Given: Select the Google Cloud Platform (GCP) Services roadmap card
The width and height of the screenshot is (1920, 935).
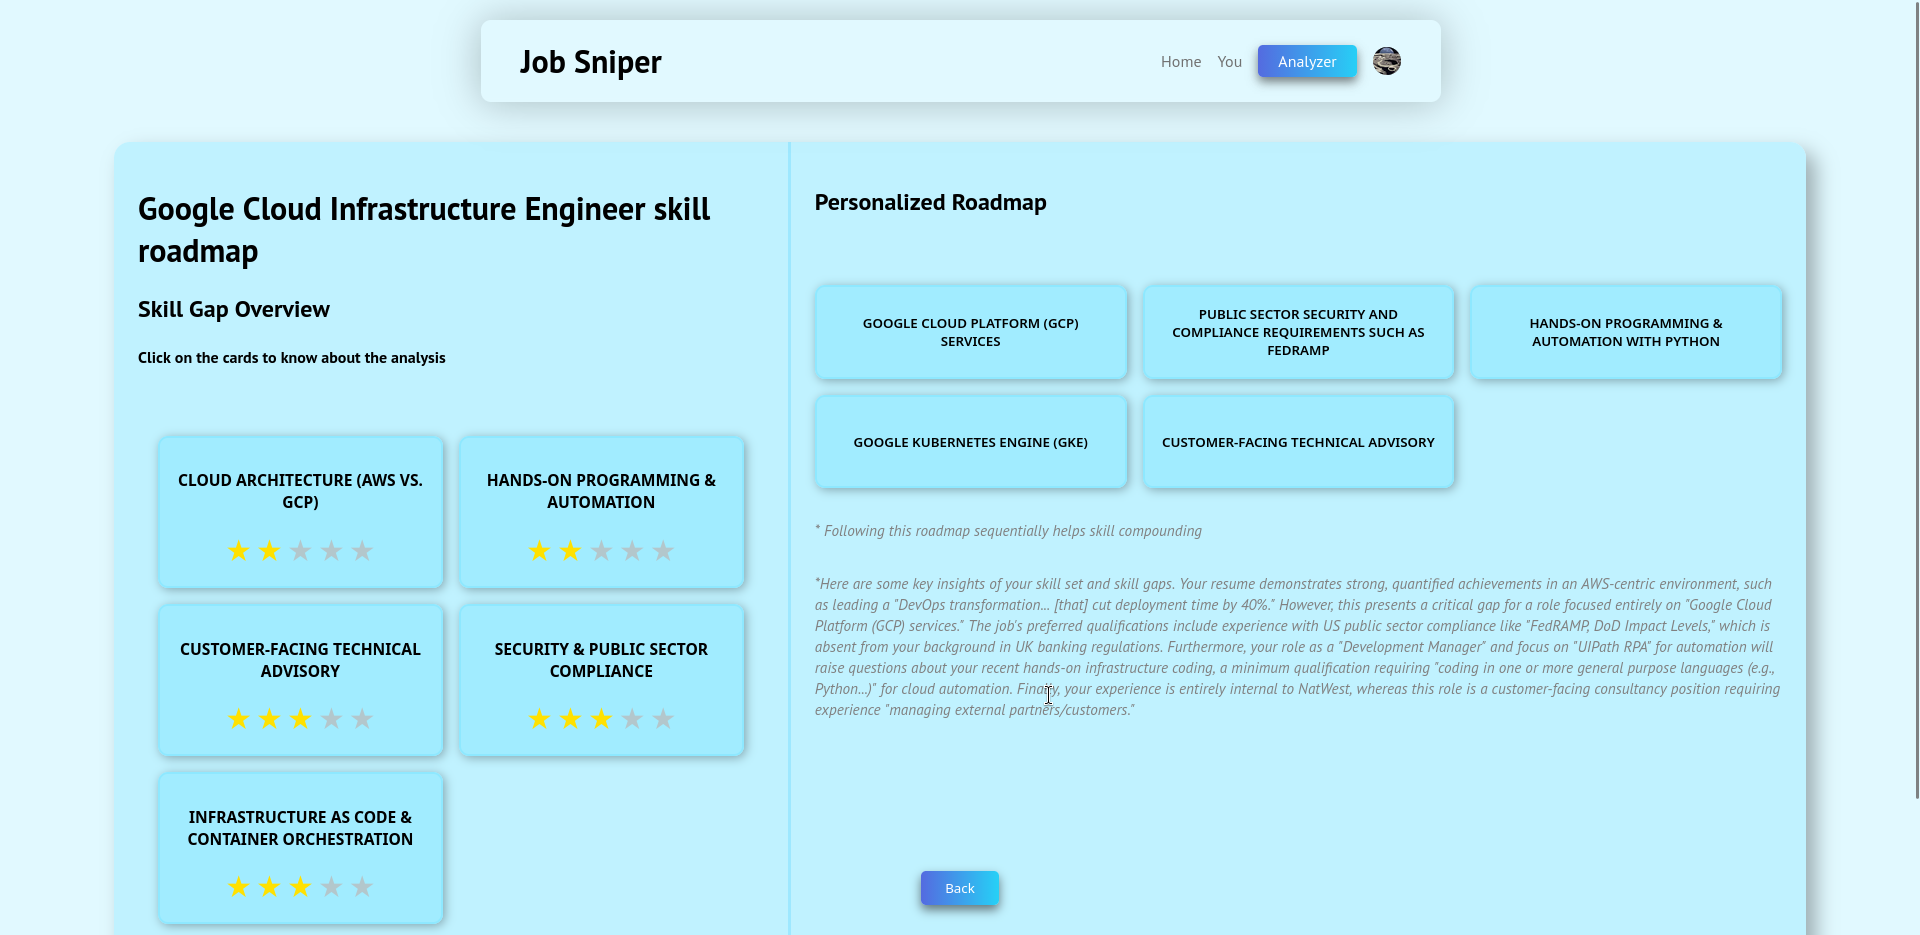Looking at the screenshot, I should [970, 332].
